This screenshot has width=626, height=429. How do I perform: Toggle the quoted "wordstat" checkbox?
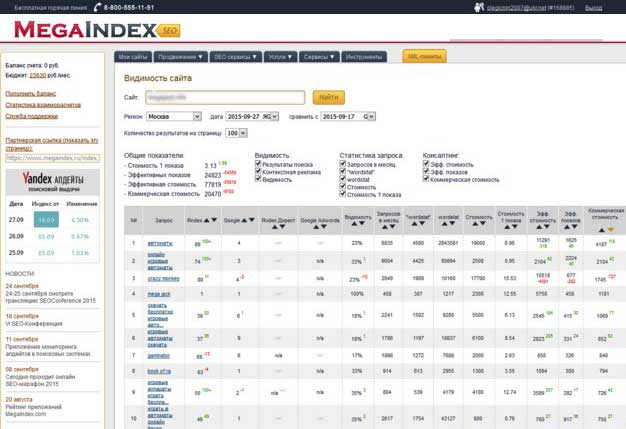(343, 171)
